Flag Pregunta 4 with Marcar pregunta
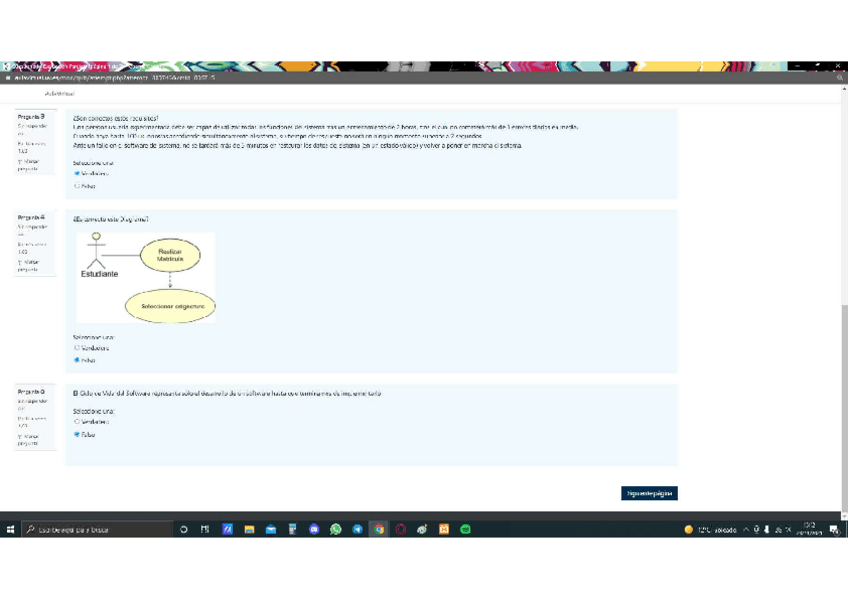This screenshot has width=848, height=599. coord(29,265)
